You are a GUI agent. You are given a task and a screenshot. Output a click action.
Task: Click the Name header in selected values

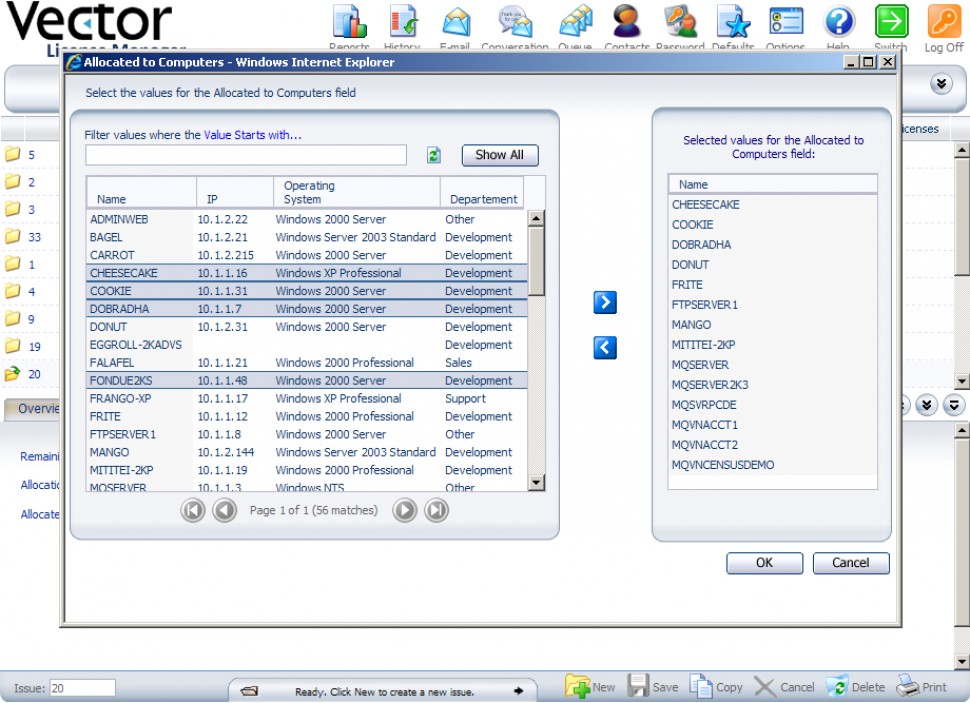772,184
